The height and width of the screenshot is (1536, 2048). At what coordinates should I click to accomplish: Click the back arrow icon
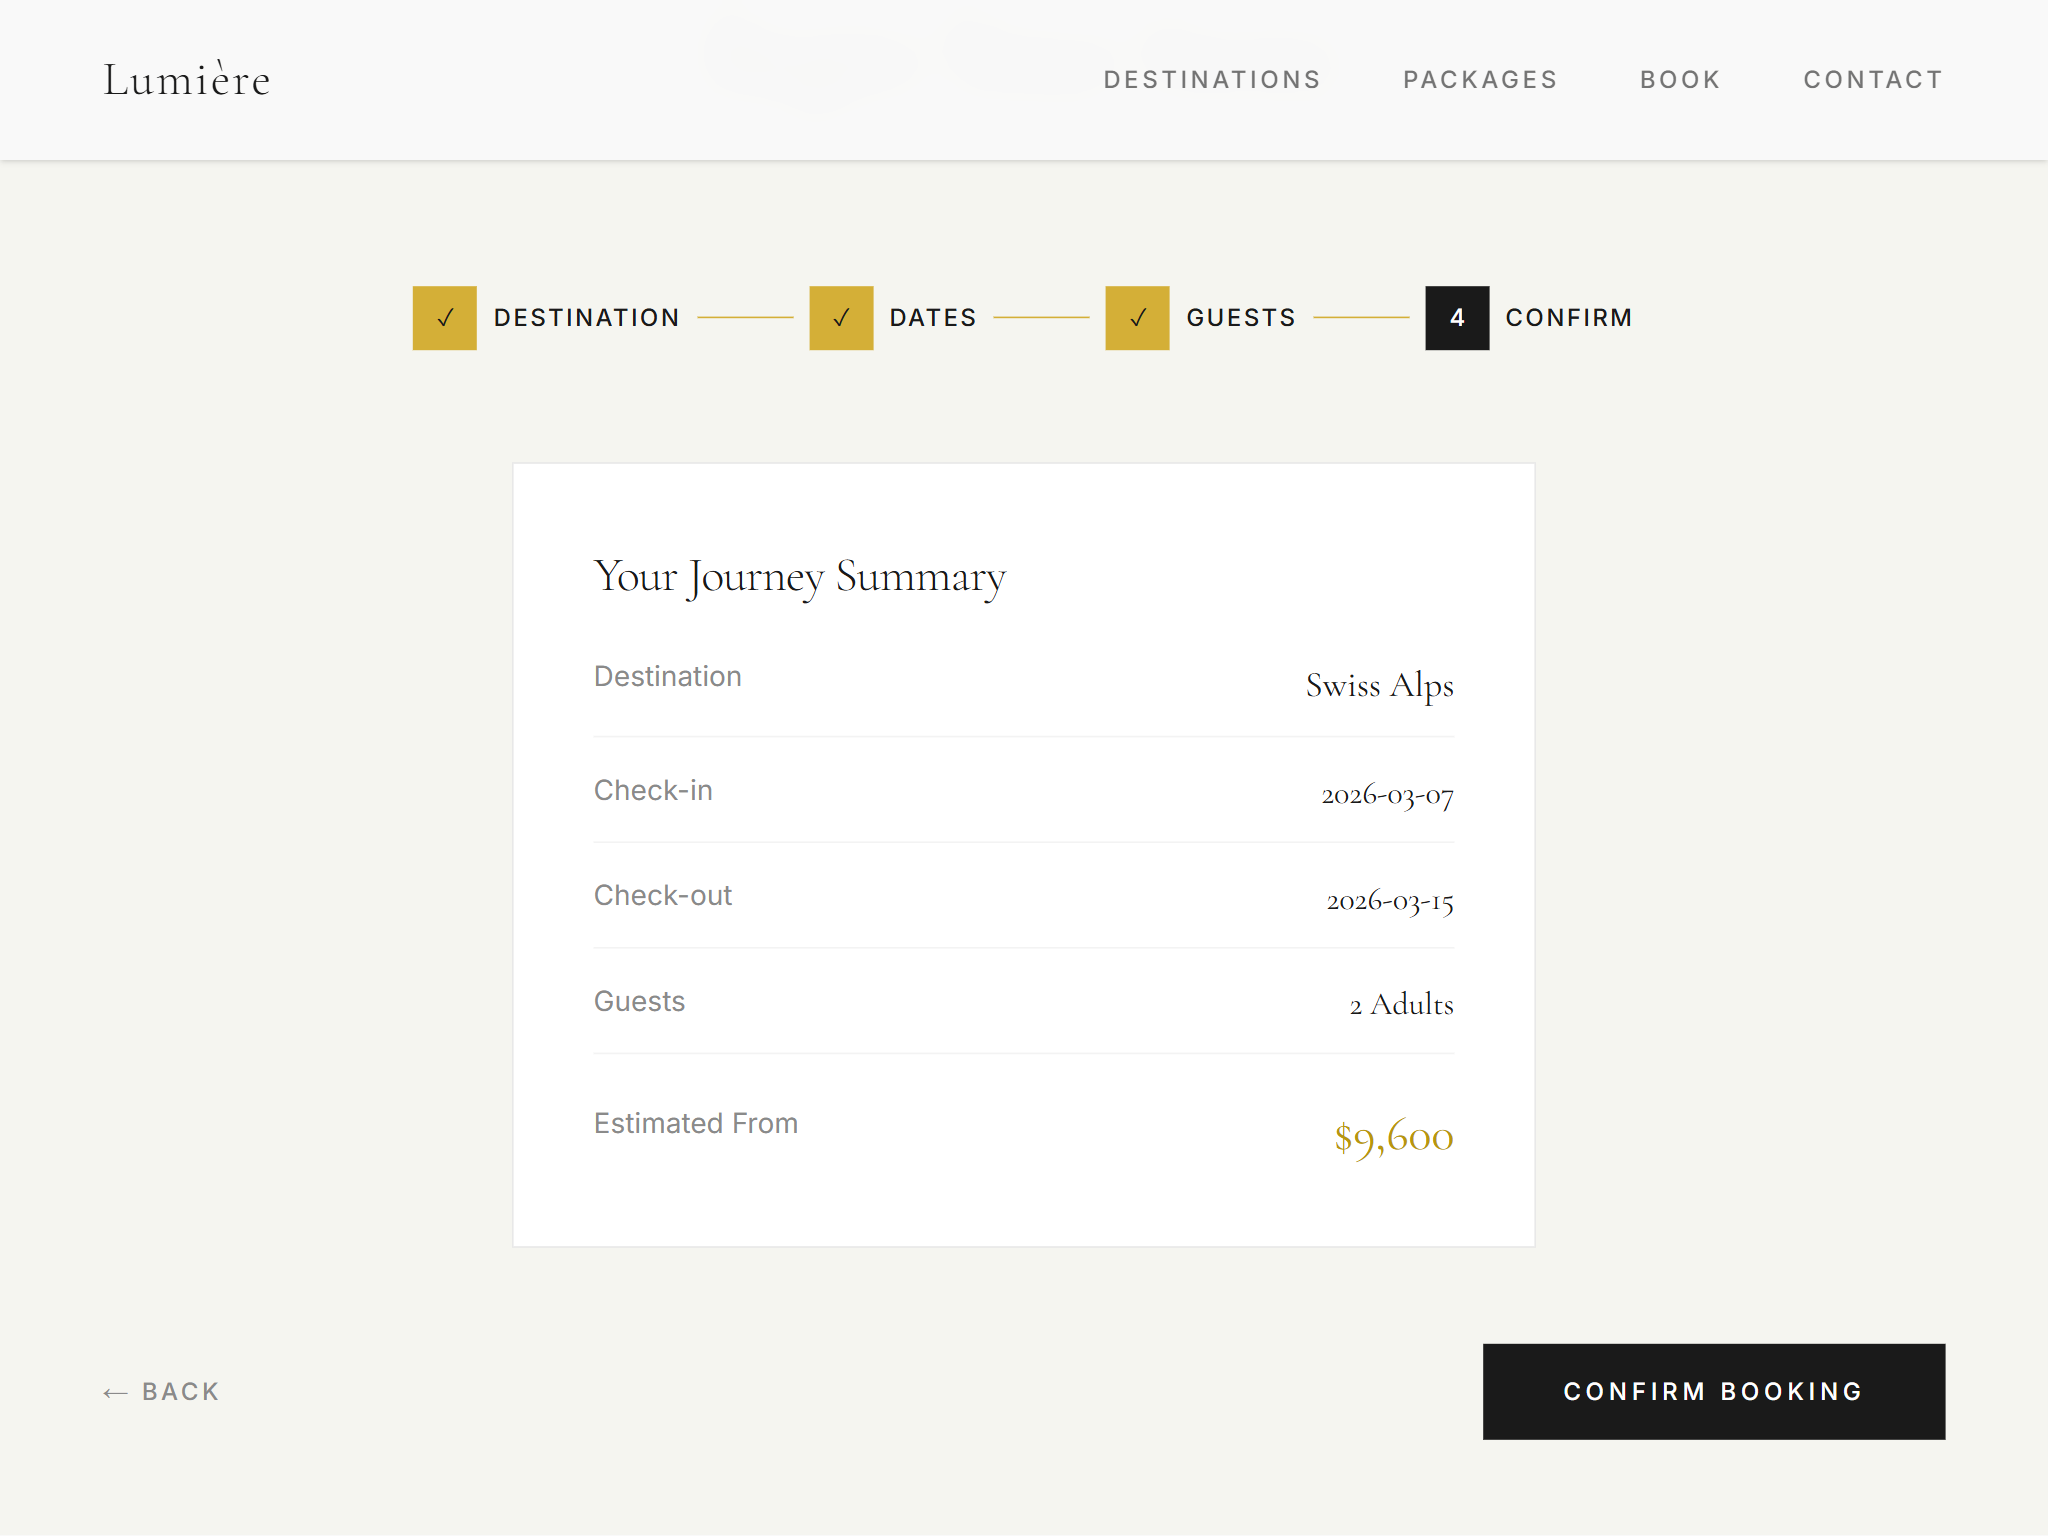[x=115, y=1393]
